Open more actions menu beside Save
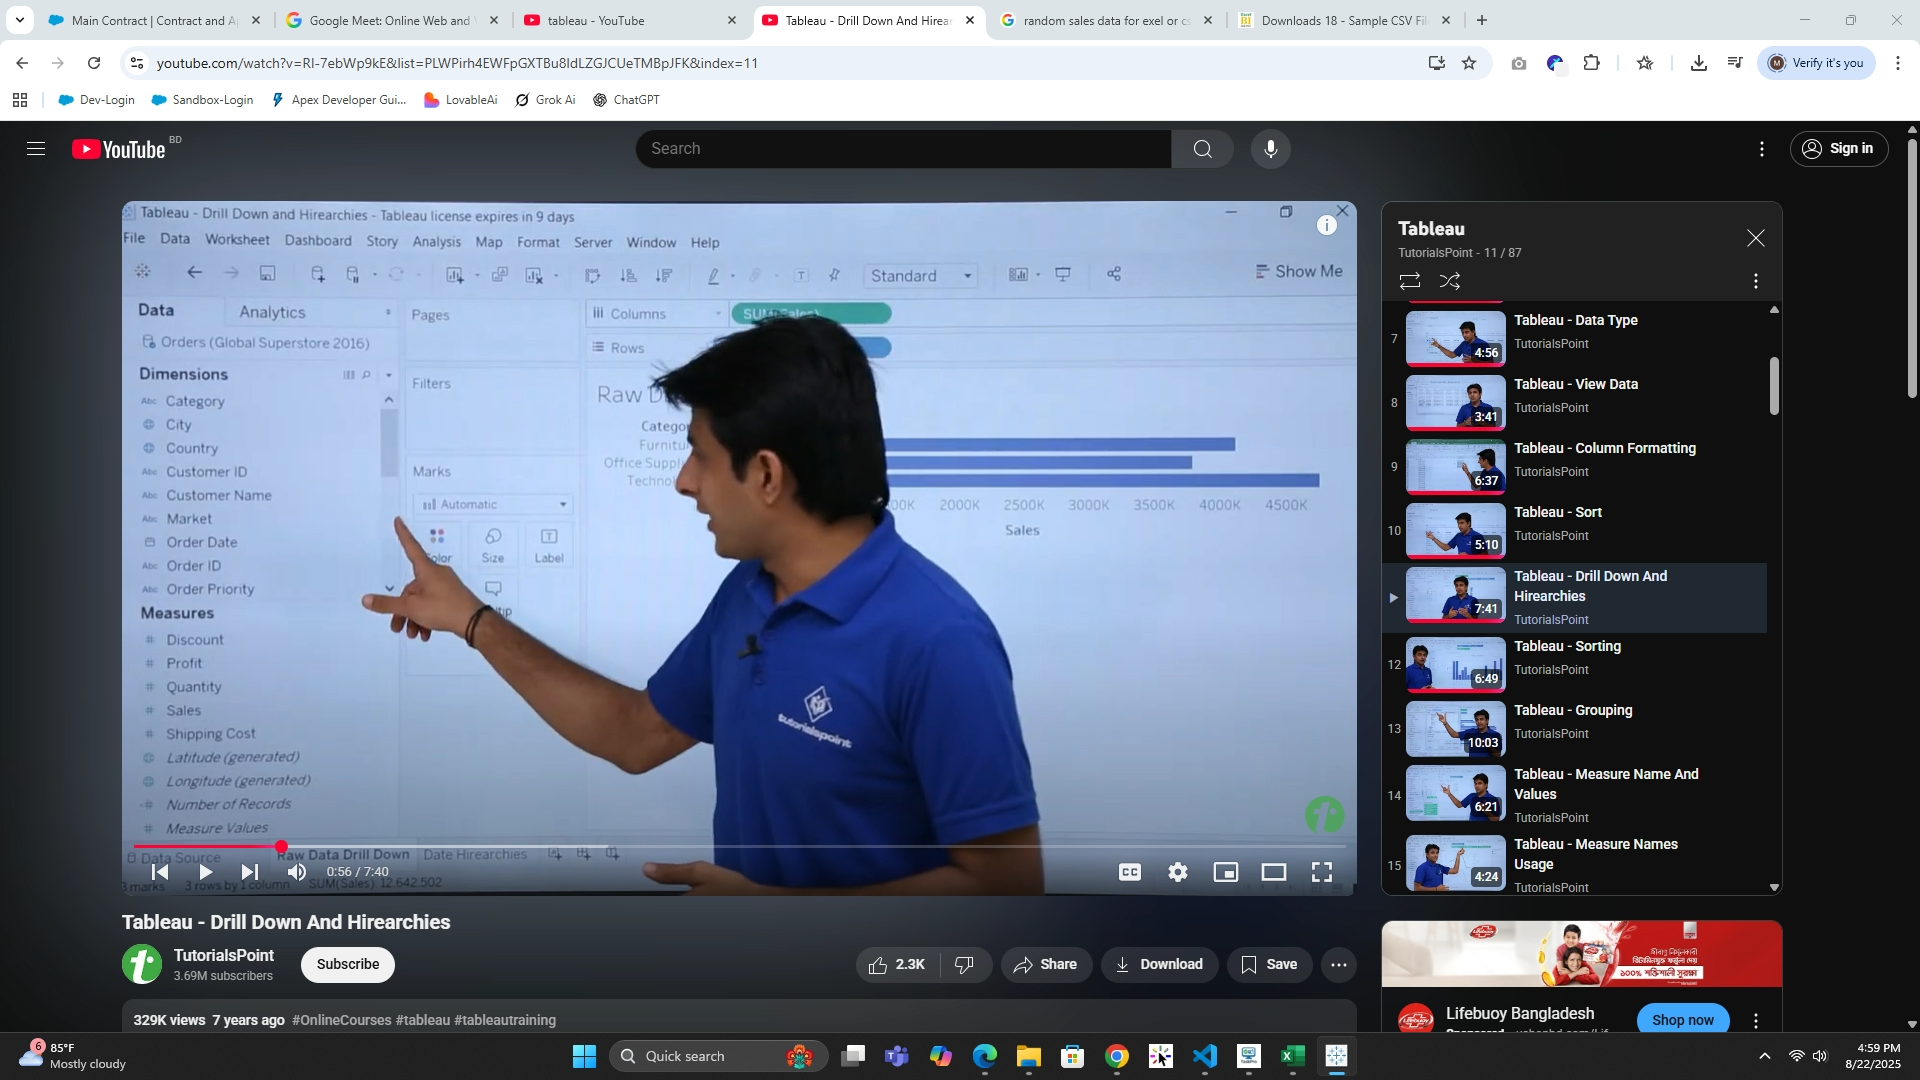1920x1080 pixels. point(1338,964)
